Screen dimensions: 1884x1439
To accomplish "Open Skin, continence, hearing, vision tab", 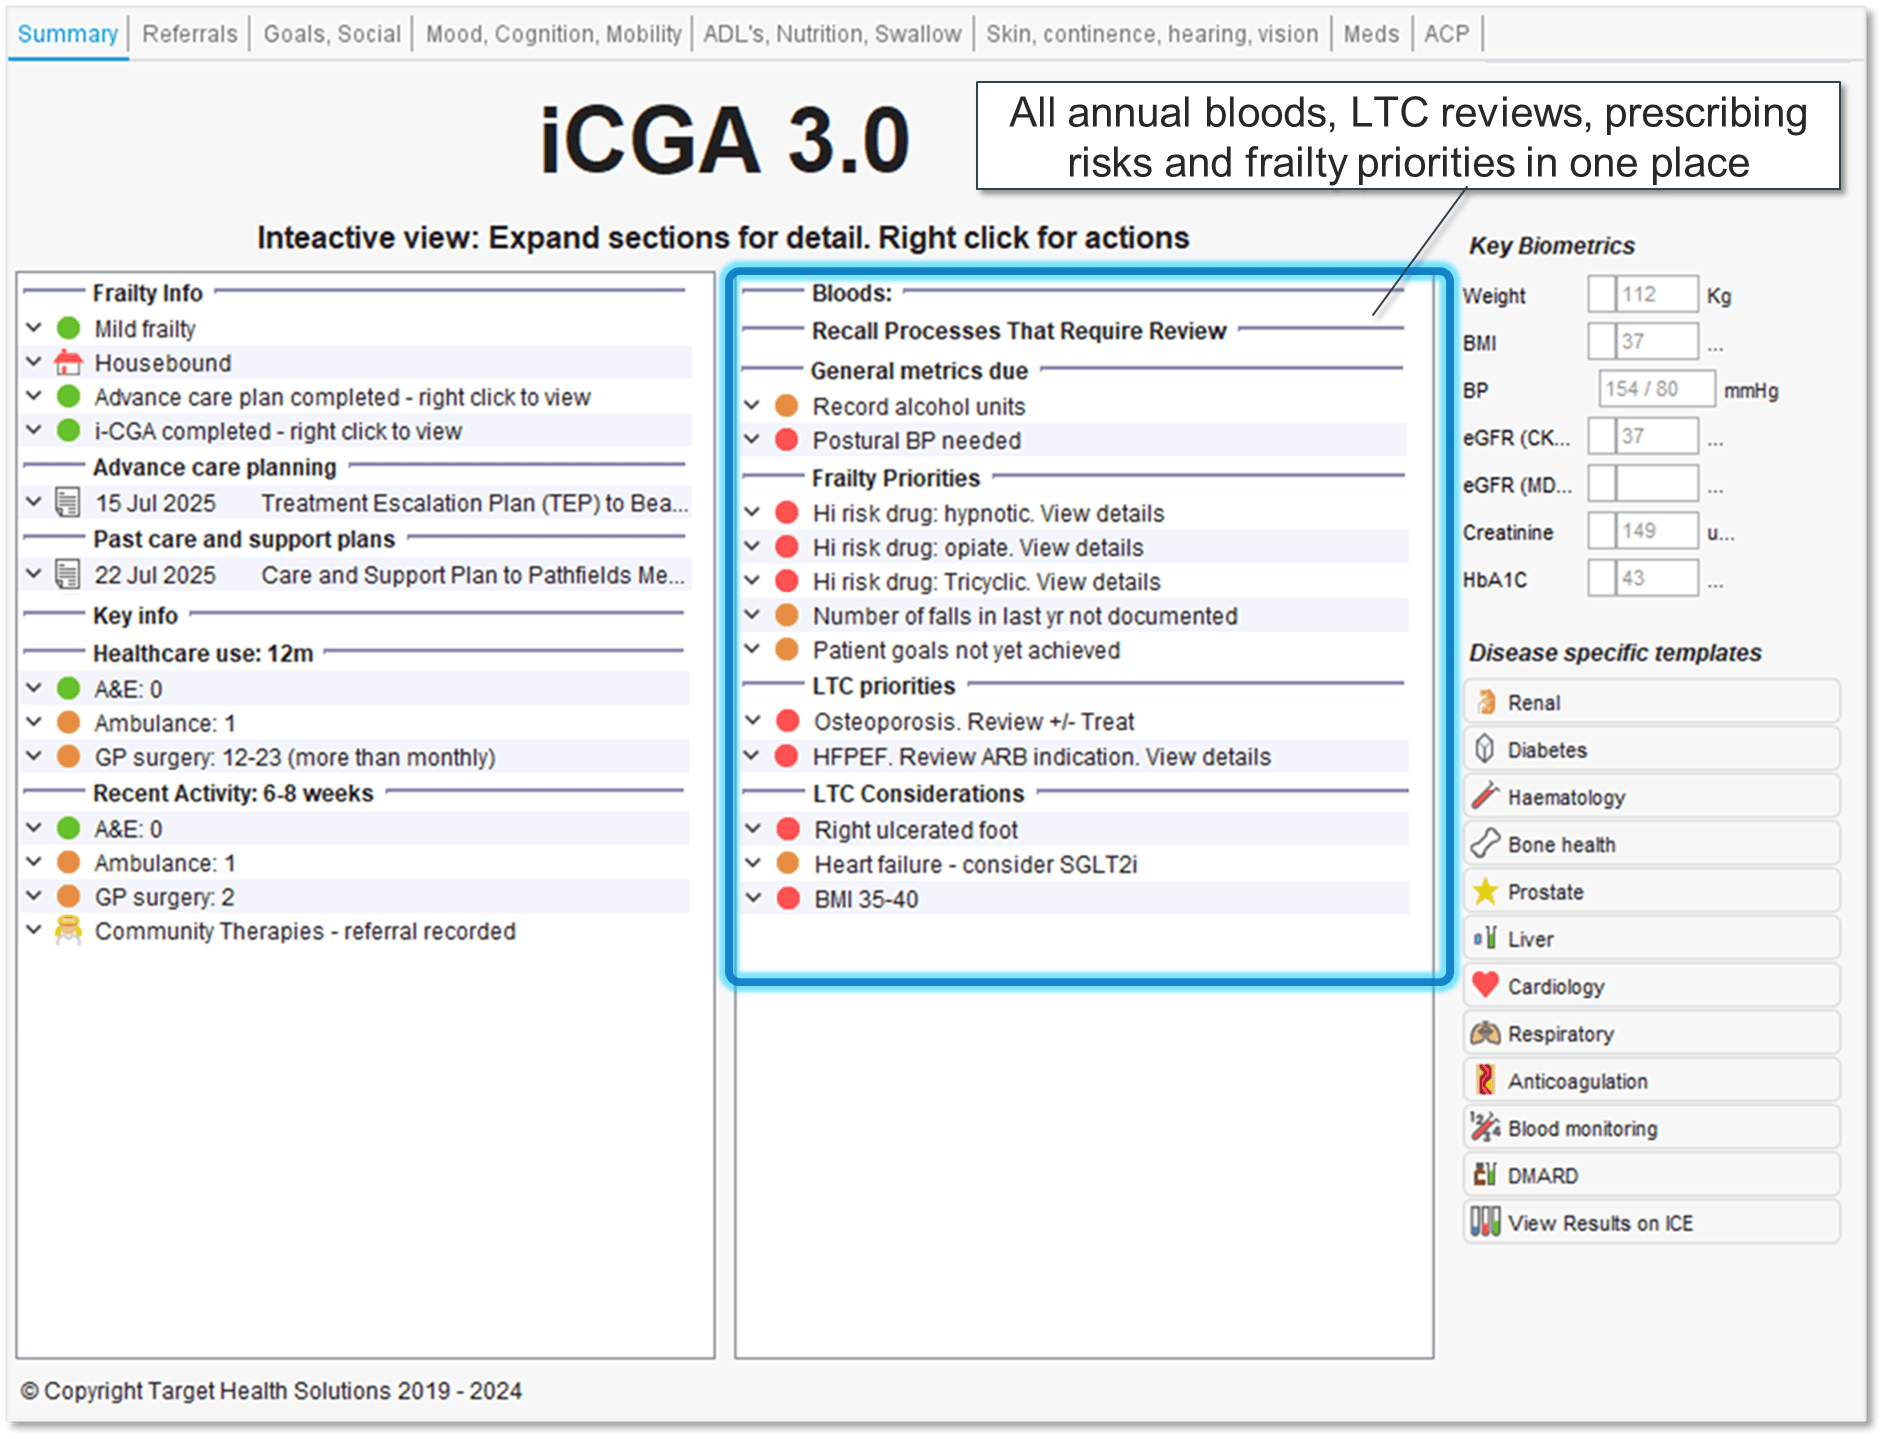I will pos(1152,34).
